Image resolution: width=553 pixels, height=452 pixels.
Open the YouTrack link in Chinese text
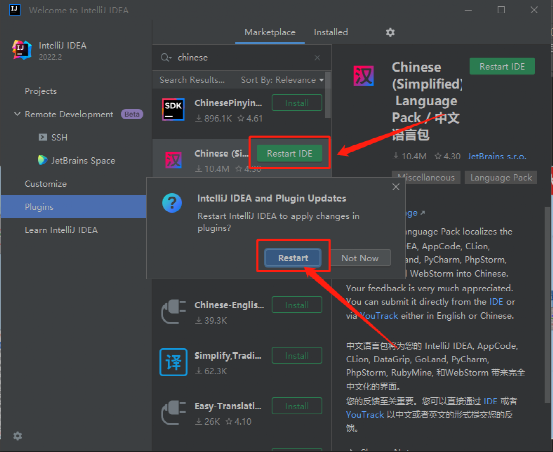point(365,415)
